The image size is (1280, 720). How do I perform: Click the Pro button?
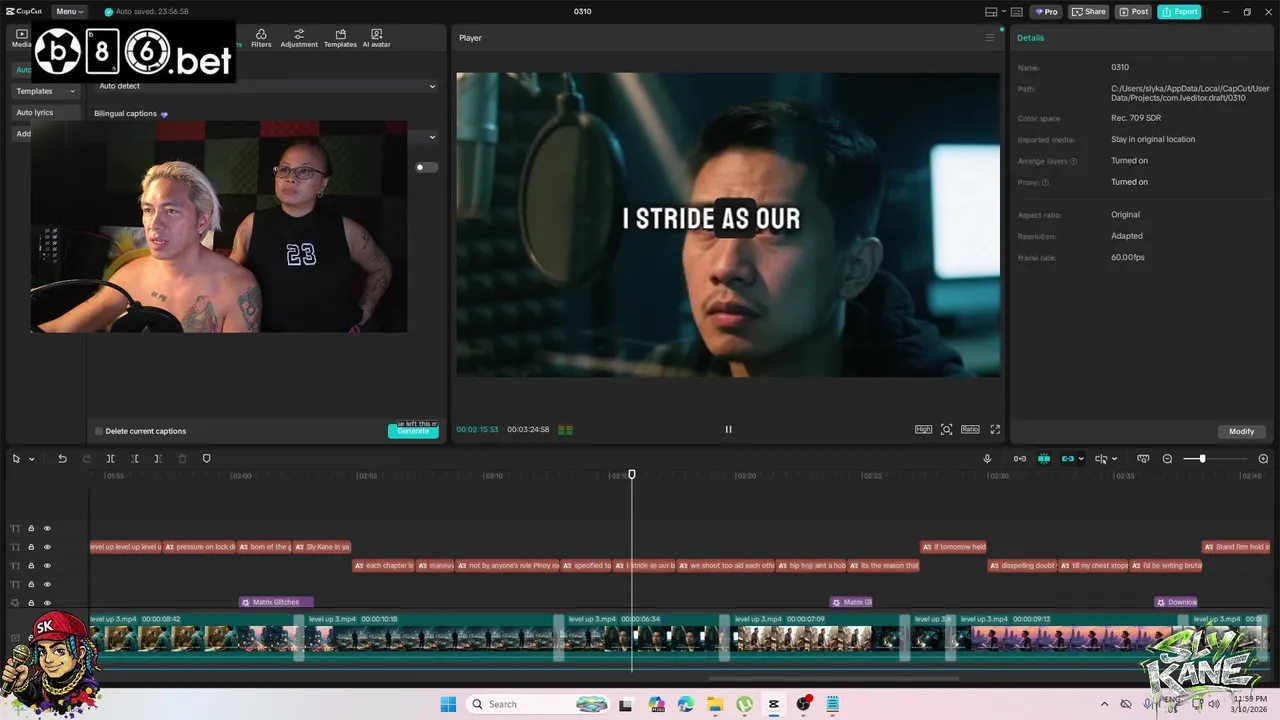(x=1046, y=12)
